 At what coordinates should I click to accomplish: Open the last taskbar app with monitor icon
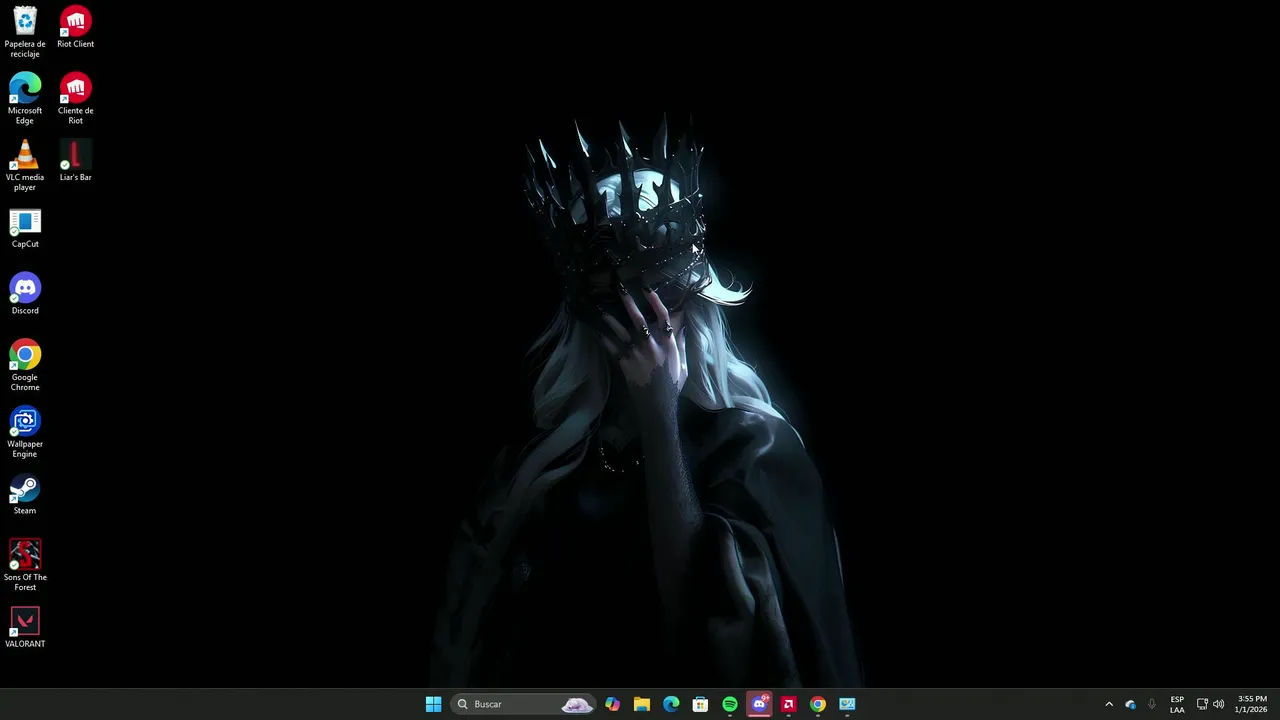click(x=847, y=704)
